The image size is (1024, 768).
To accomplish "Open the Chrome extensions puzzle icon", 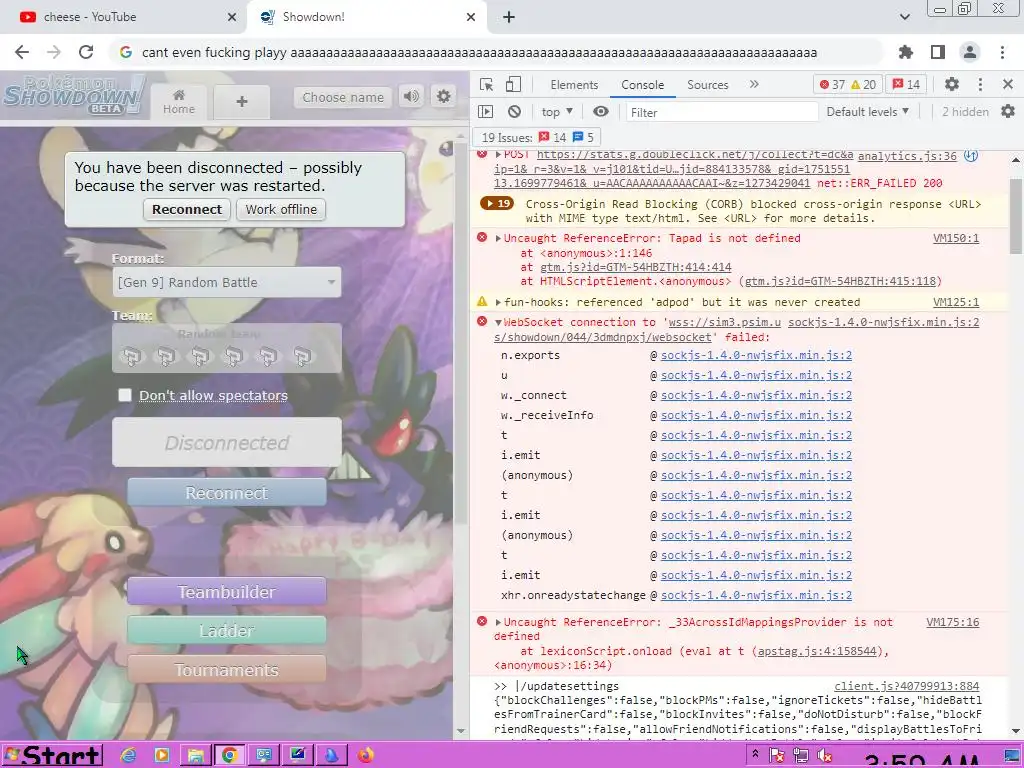I will pyautogui.click(x=906, y=52).
